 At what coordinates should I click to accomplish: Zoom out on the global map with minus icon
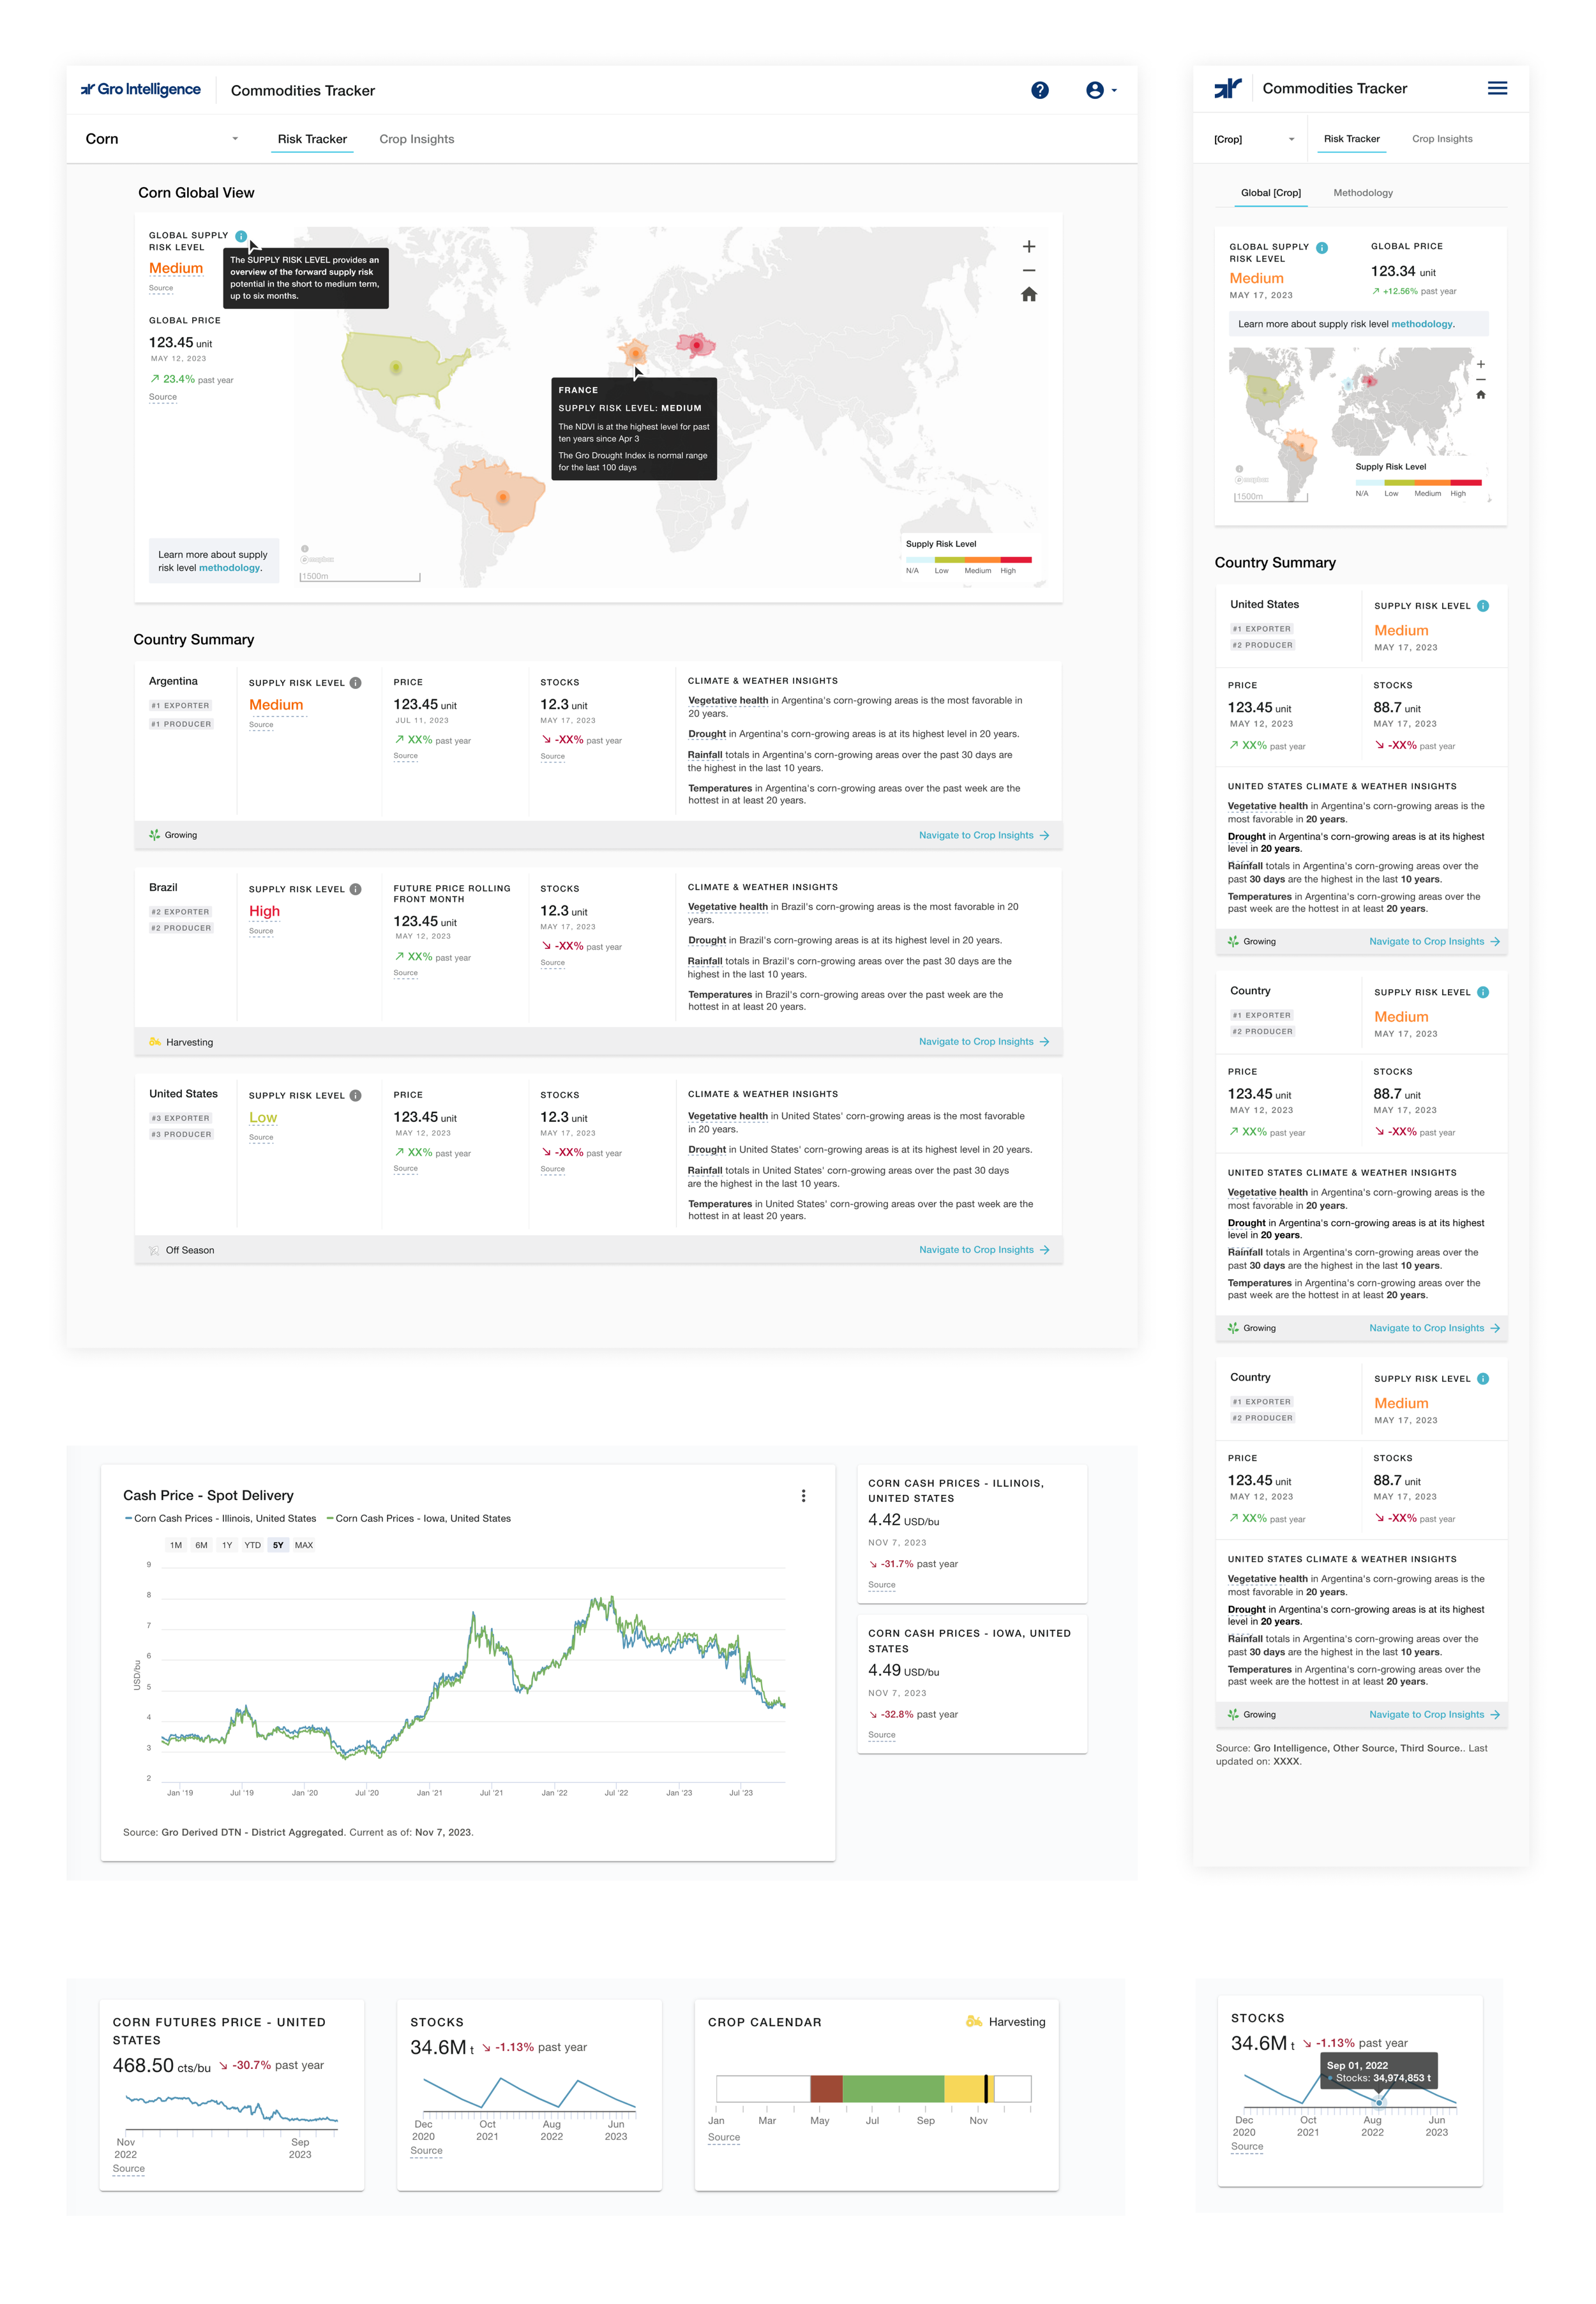point(1028,270)
